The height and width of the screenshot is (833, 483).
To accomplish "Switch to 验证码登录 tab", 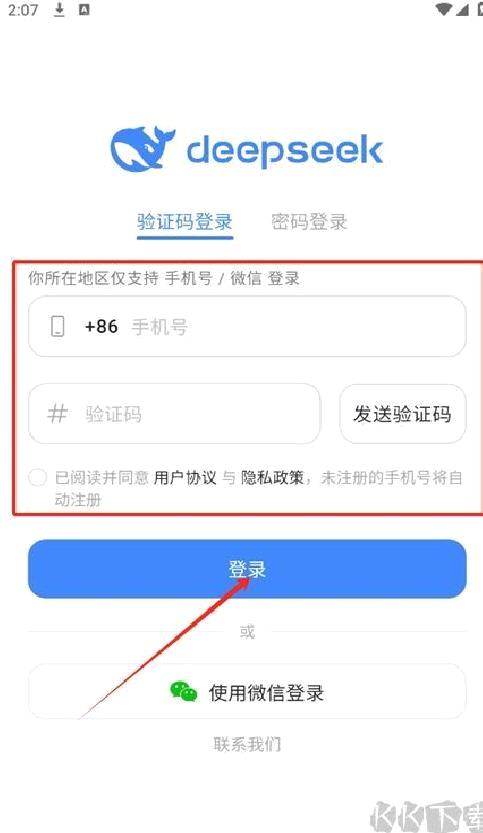I will (x=185, y=222).
